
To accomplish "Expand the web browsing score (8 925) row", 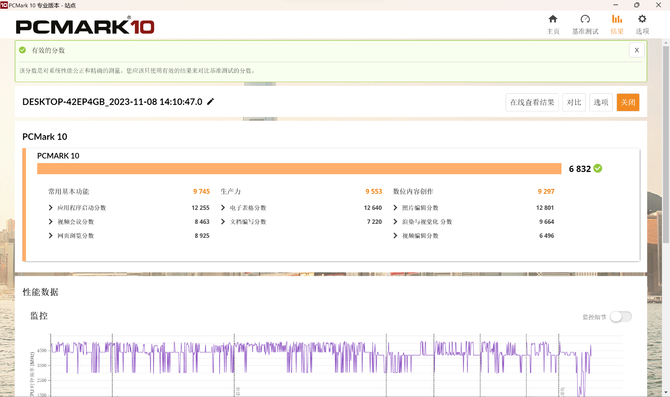I will click(129, 236).
